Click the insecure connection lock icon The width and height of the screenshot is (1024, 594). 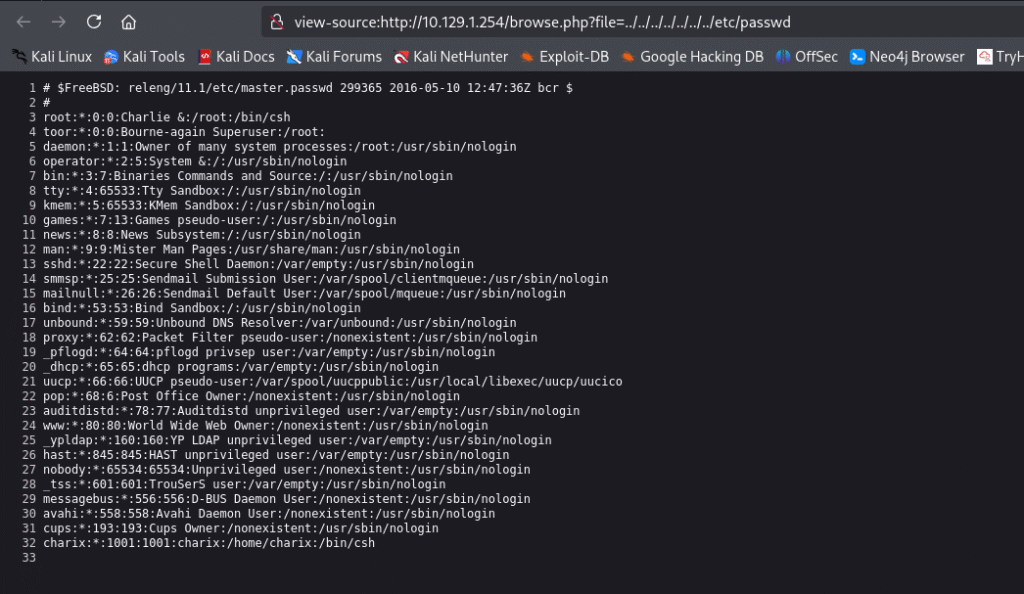click(x=277, y=22)
